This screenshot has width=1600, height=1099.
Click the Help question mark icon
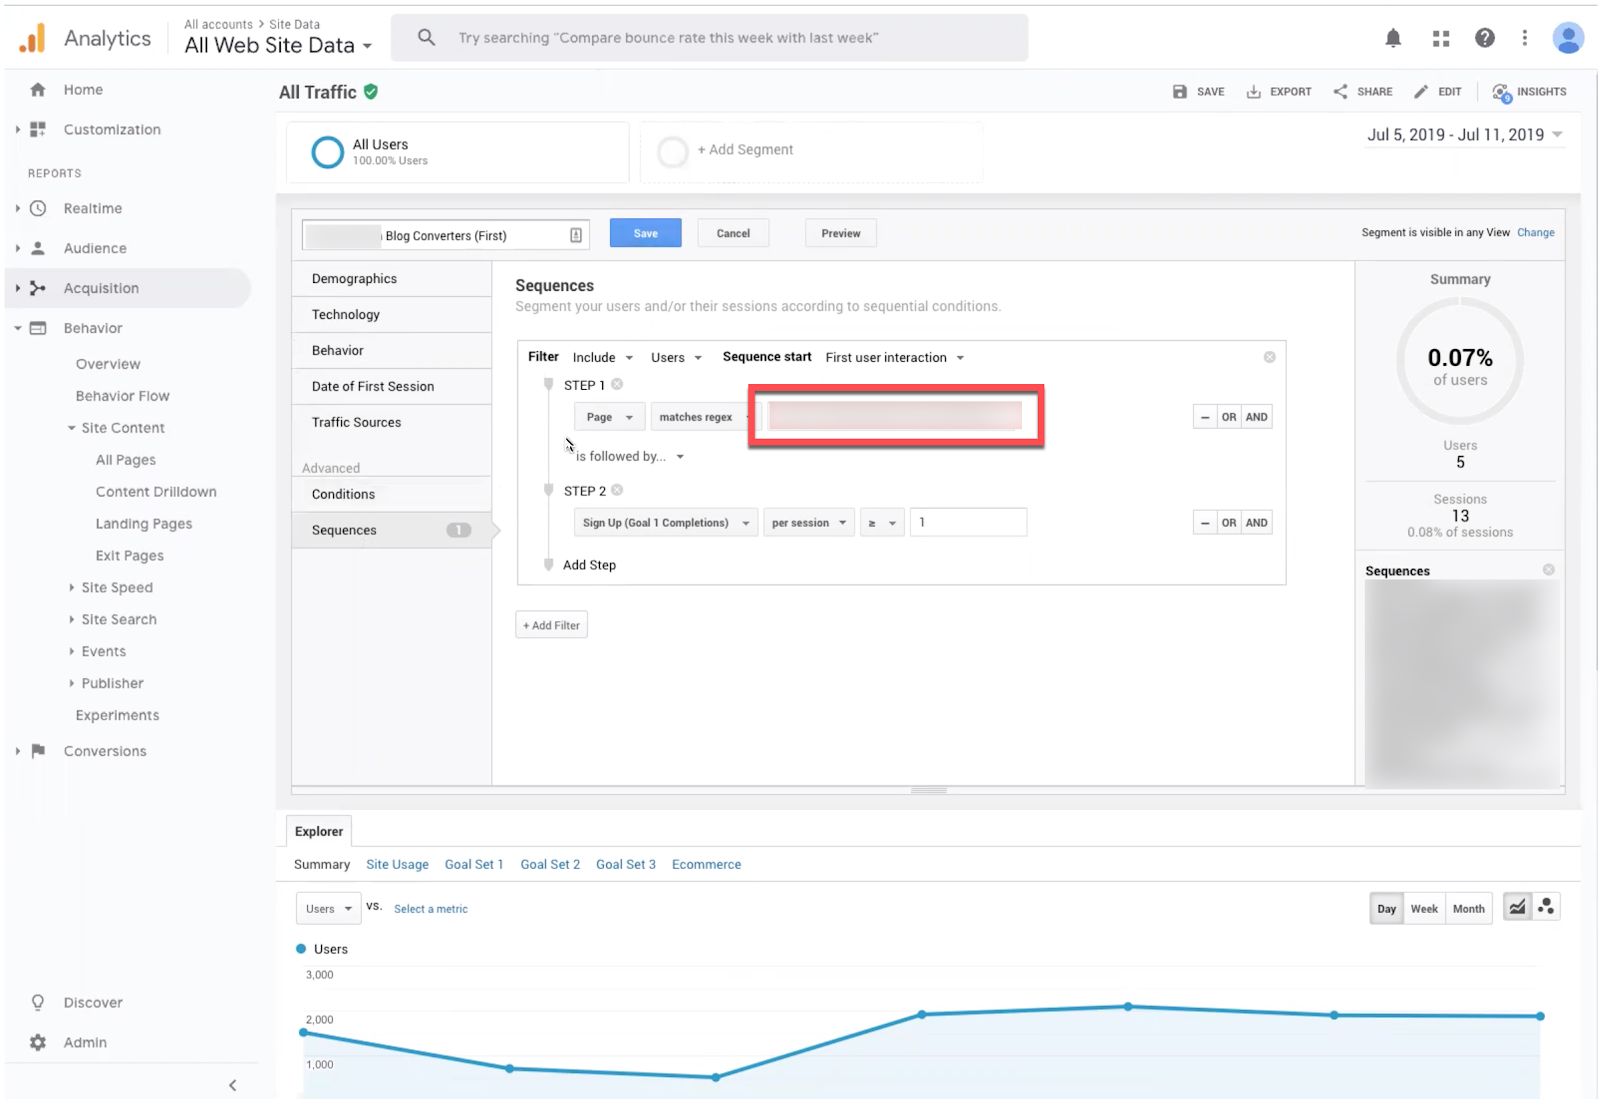coord(1485,38)
